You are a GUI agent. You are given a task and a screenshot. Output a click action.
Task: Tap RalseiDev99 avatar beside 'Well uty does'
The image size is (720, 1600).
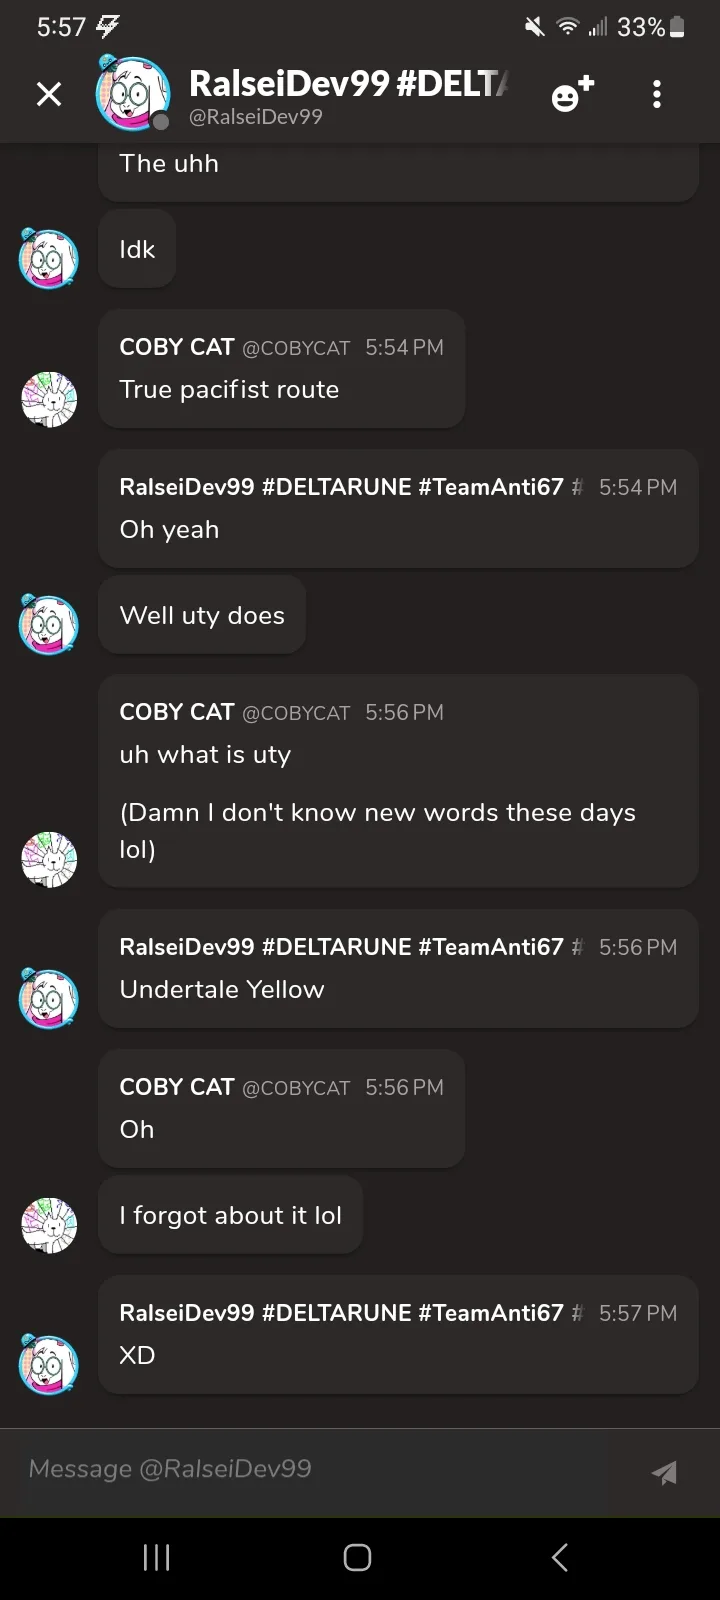[49, 624]
